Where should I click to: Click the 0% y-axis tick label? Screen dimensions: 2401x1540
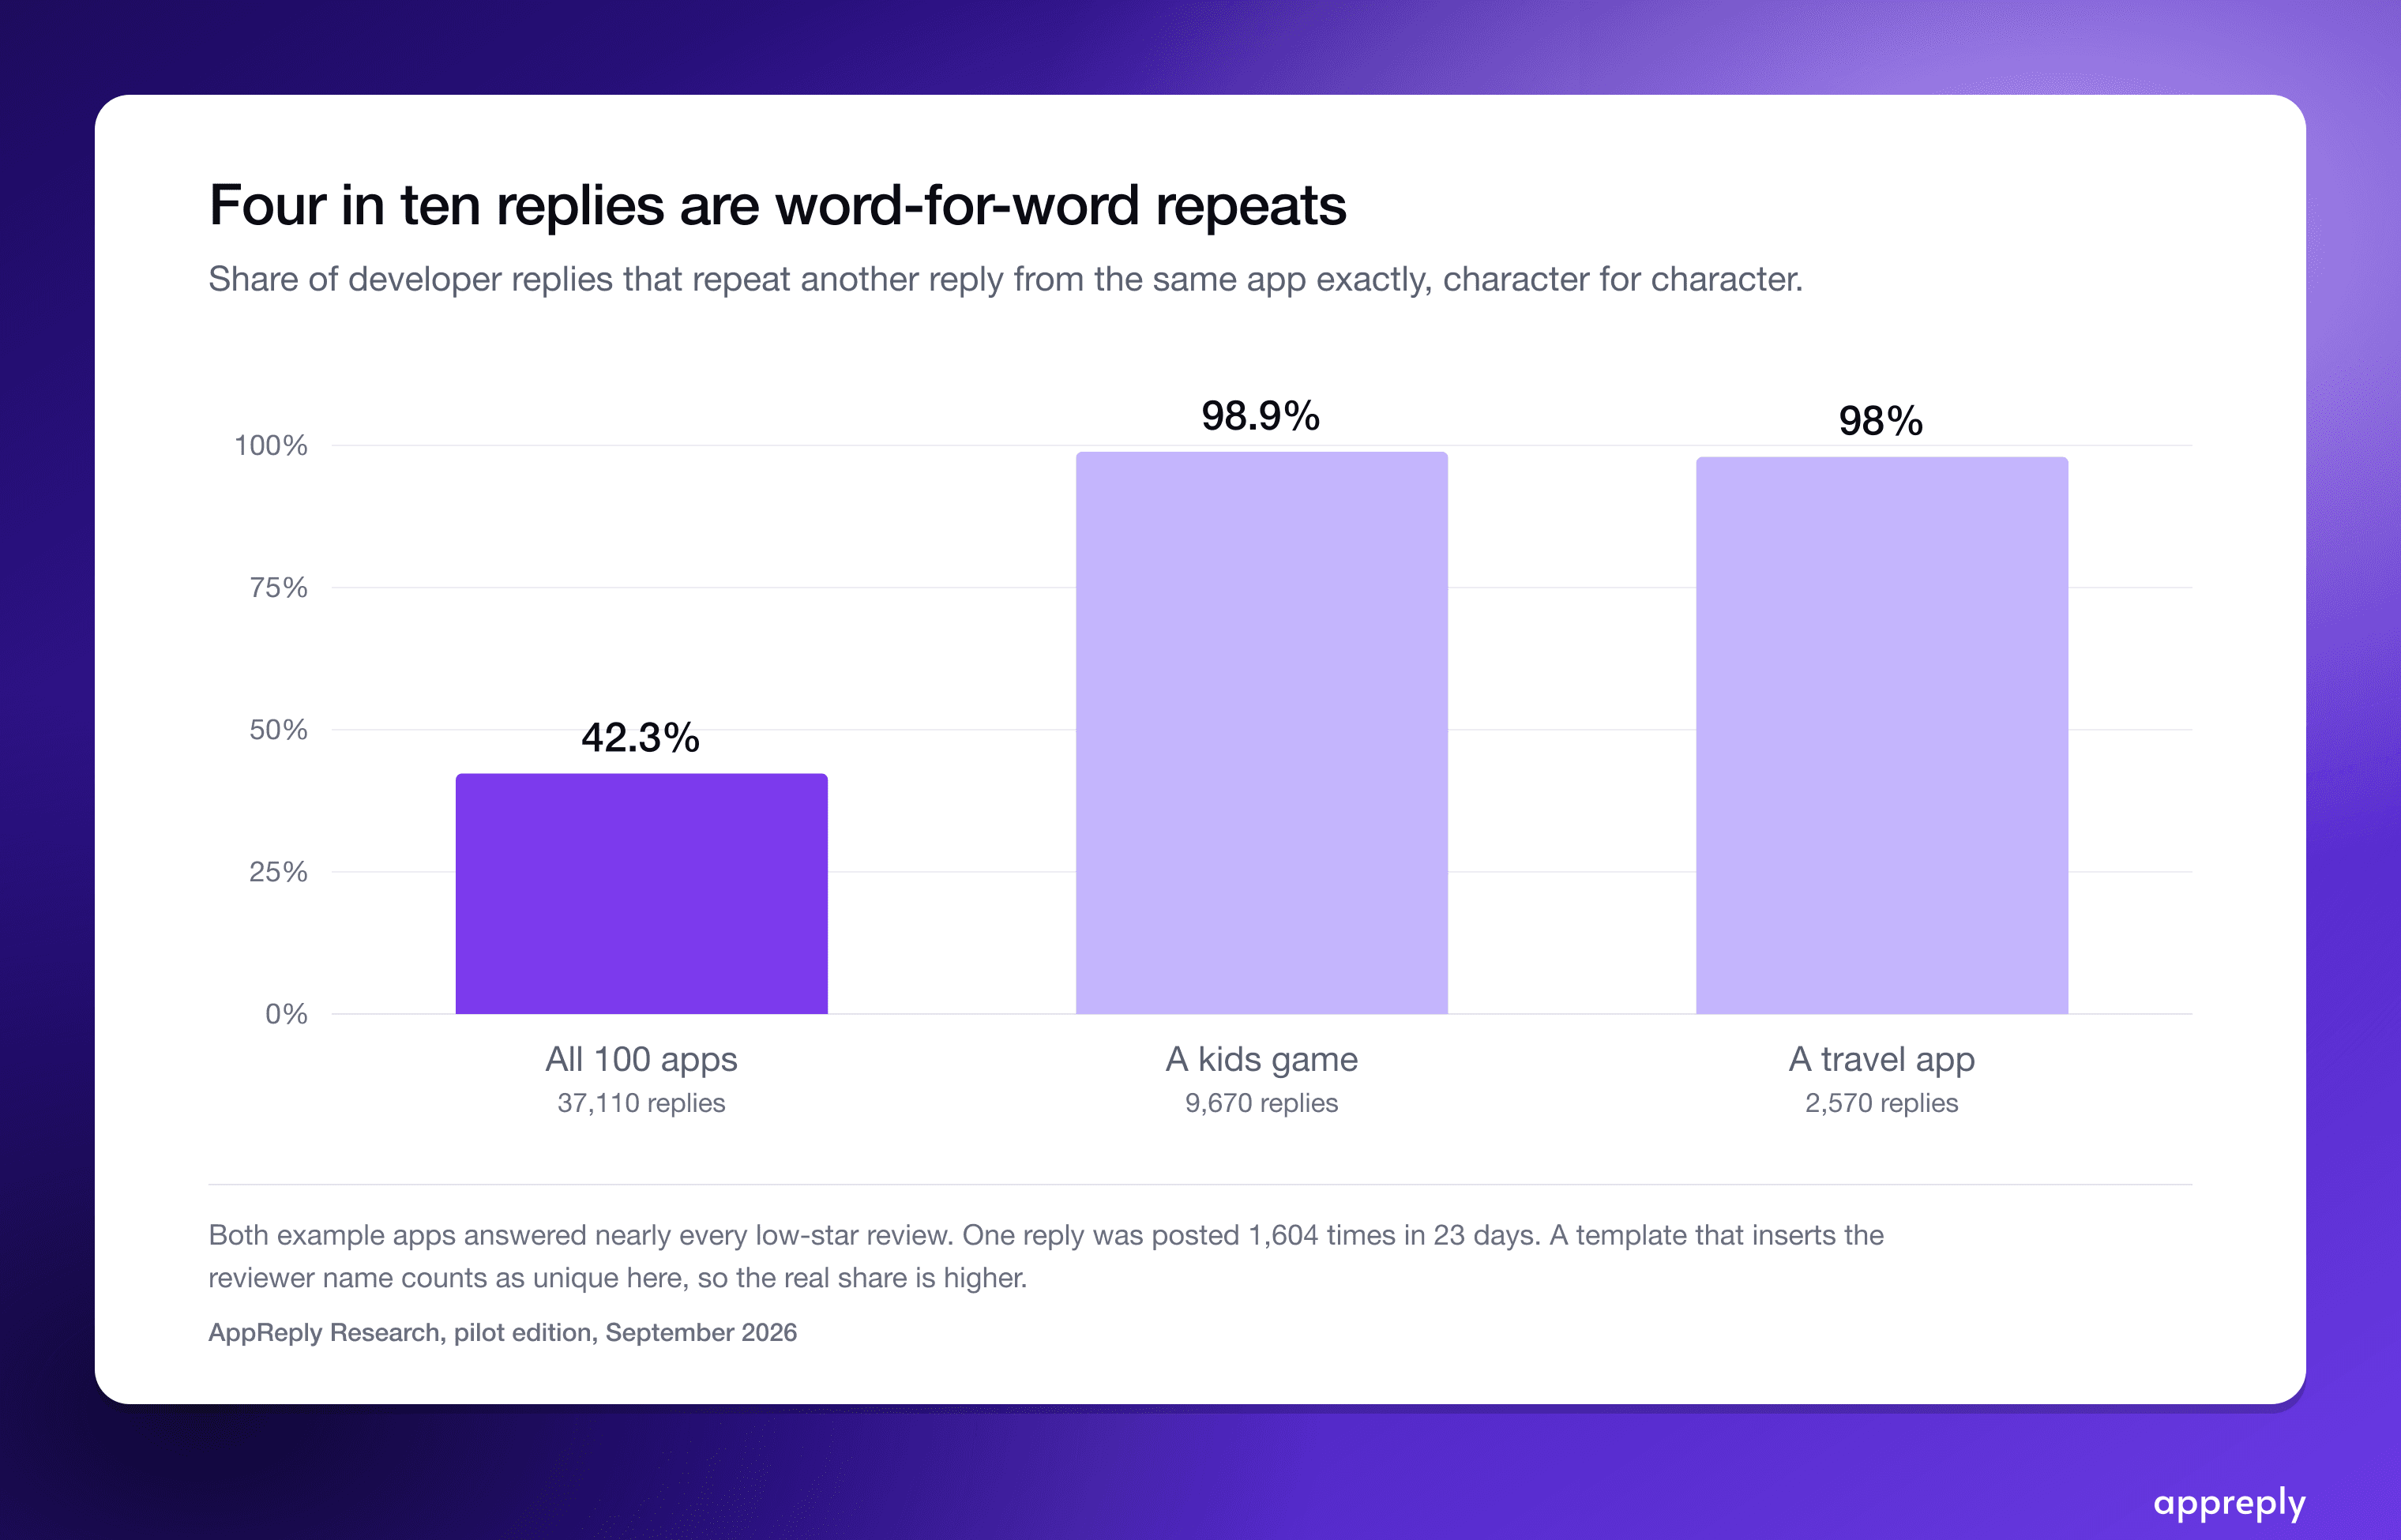(x=286, y=1014)
